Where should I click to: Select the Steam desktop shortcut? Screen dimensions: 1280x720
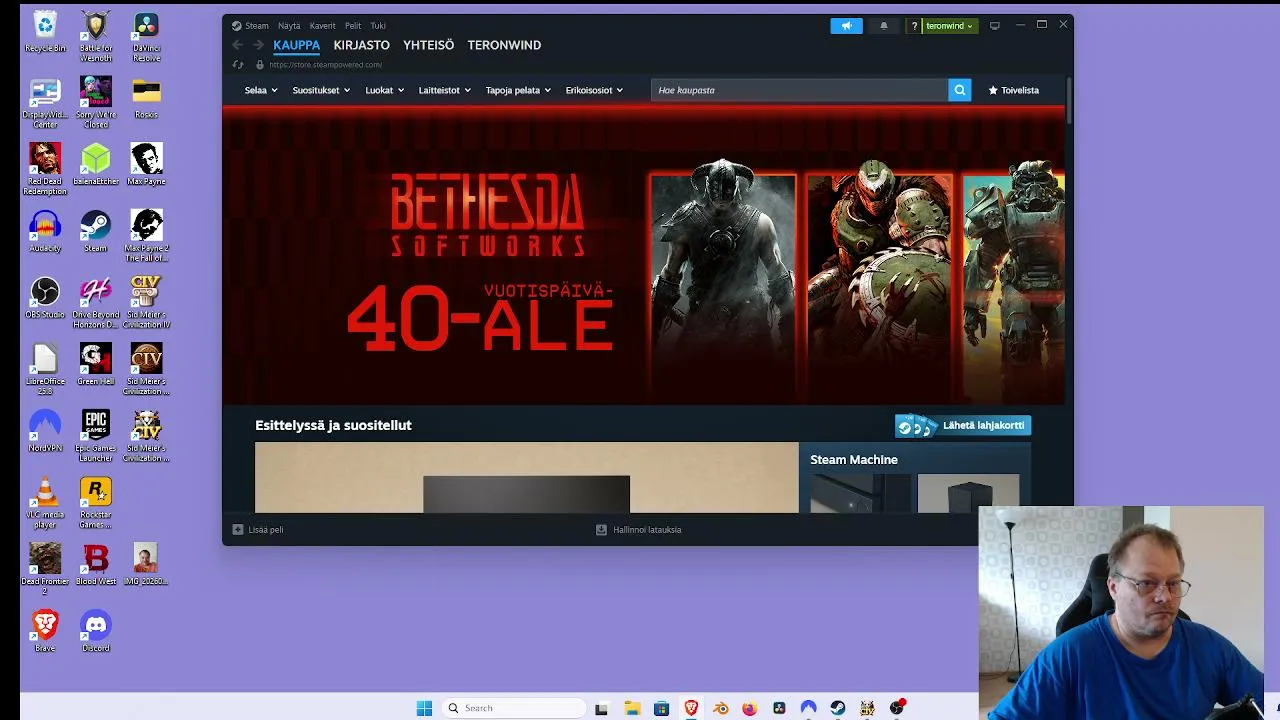[96, 230]
